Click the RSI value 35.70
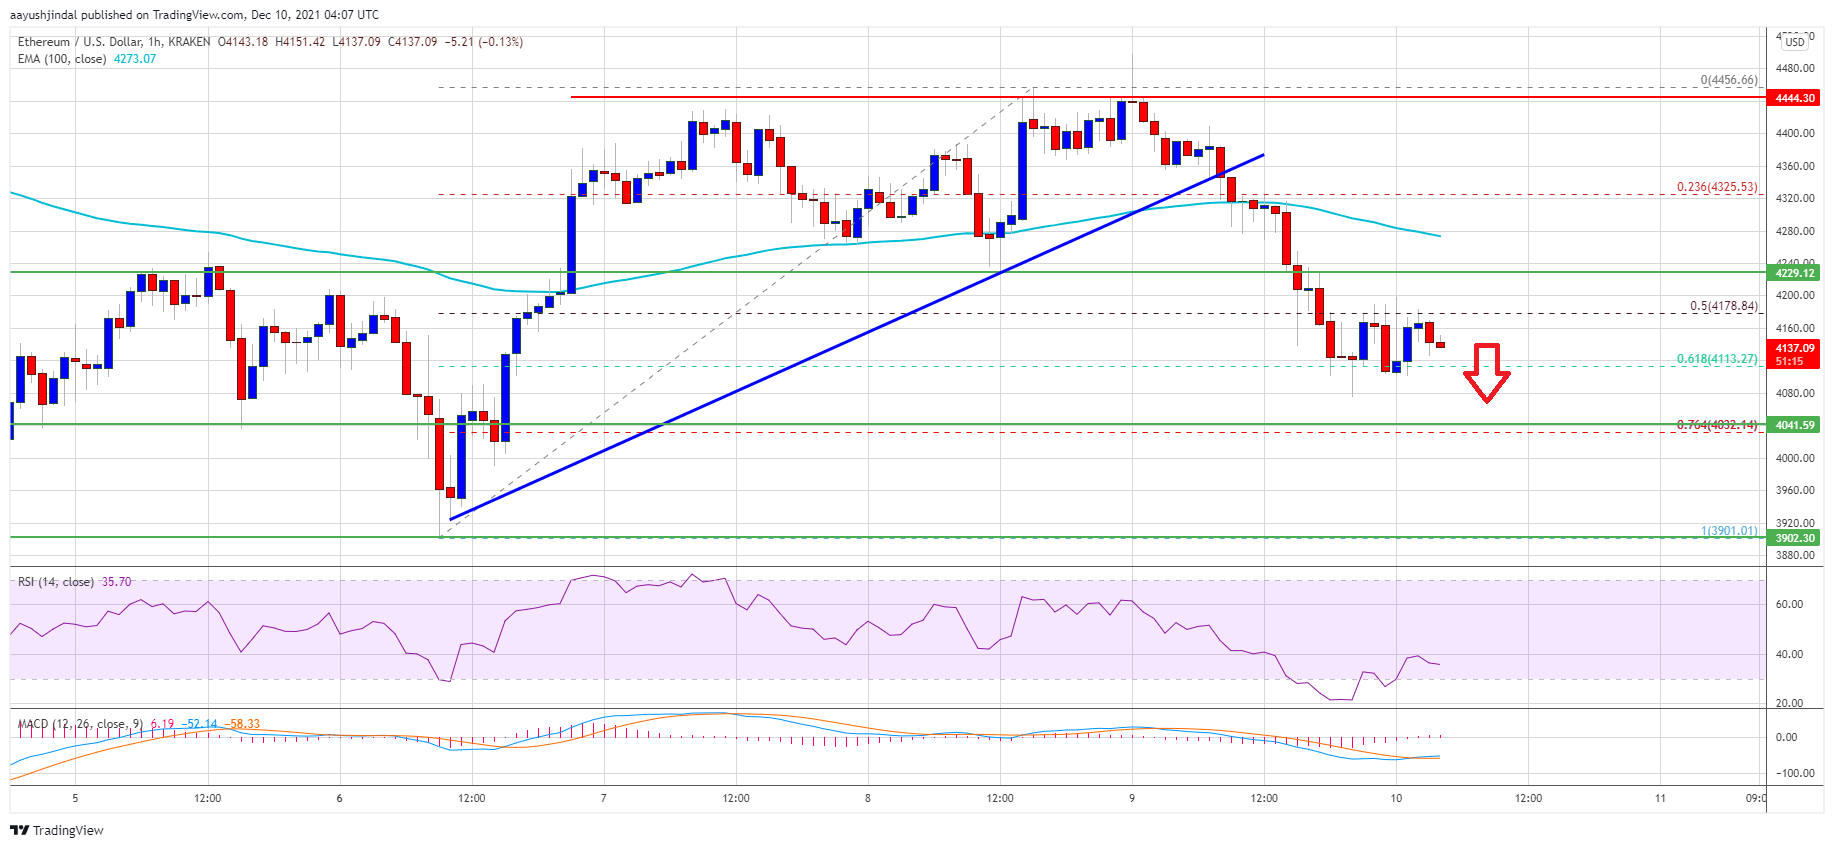Viewport: 1834px width, 848px height. (116, 582)
